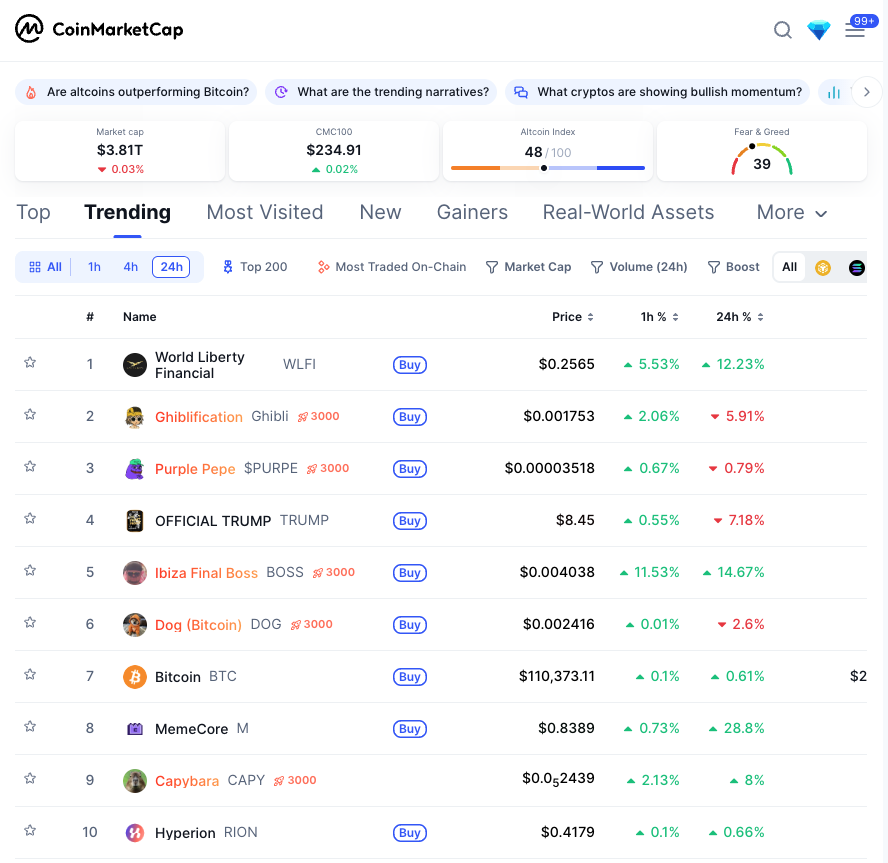Ask 'What are the trending narratives?'
Screen dimensions: 888x863
point(381,92)
